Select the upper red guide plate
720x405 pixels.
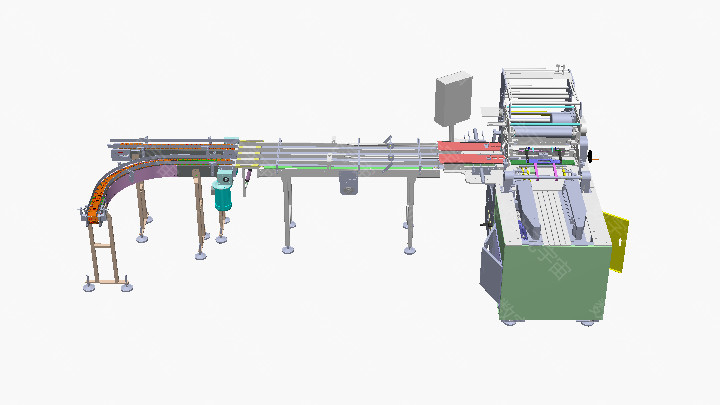click(x=470, y=146)
